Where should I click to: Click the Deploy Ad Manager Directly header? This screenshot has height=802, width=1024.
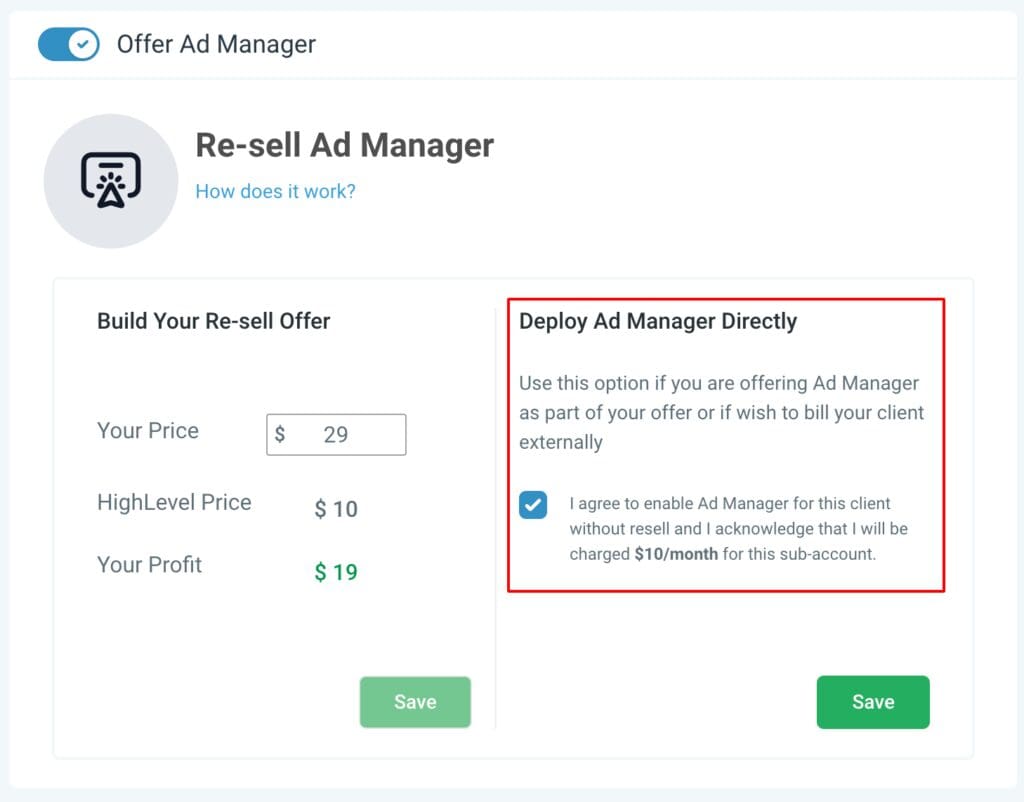(658, 321)
